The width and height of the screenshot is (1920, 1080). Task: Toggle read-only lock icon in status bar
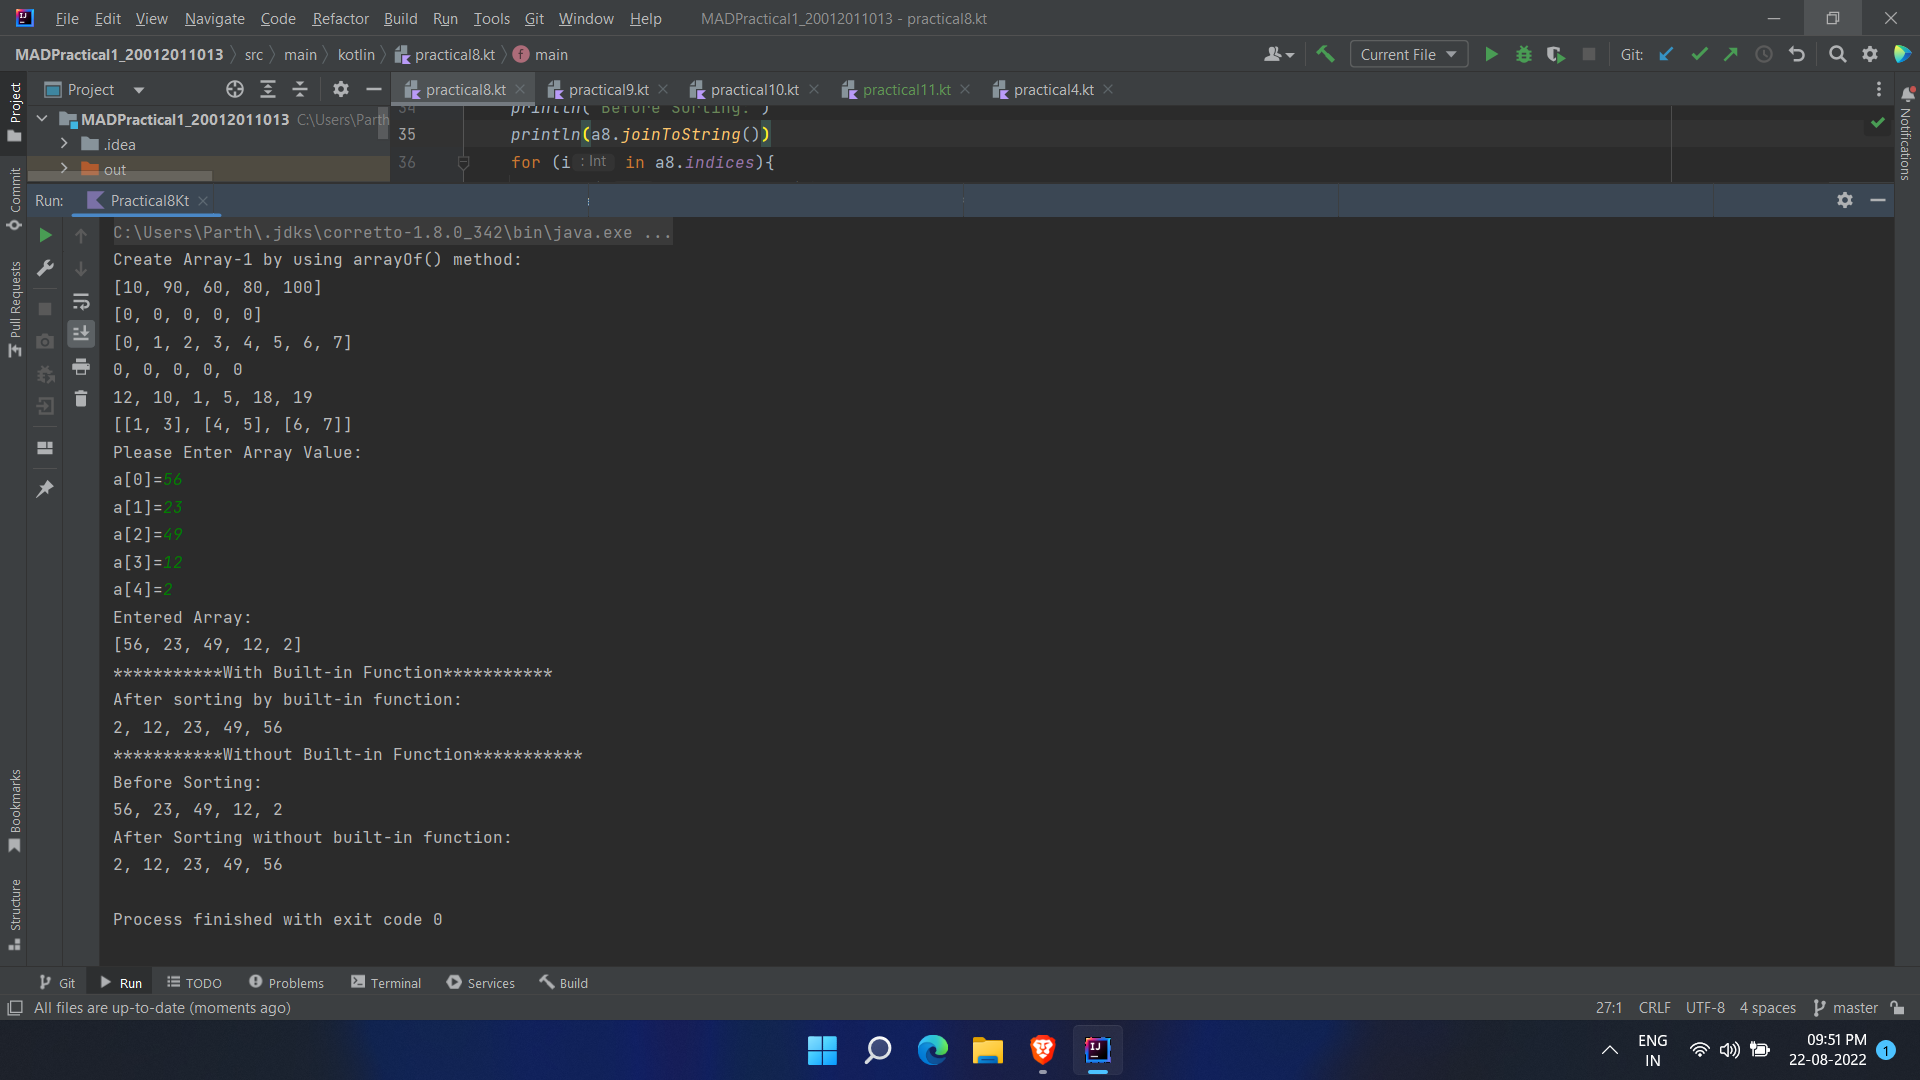click(1898, 1008)
